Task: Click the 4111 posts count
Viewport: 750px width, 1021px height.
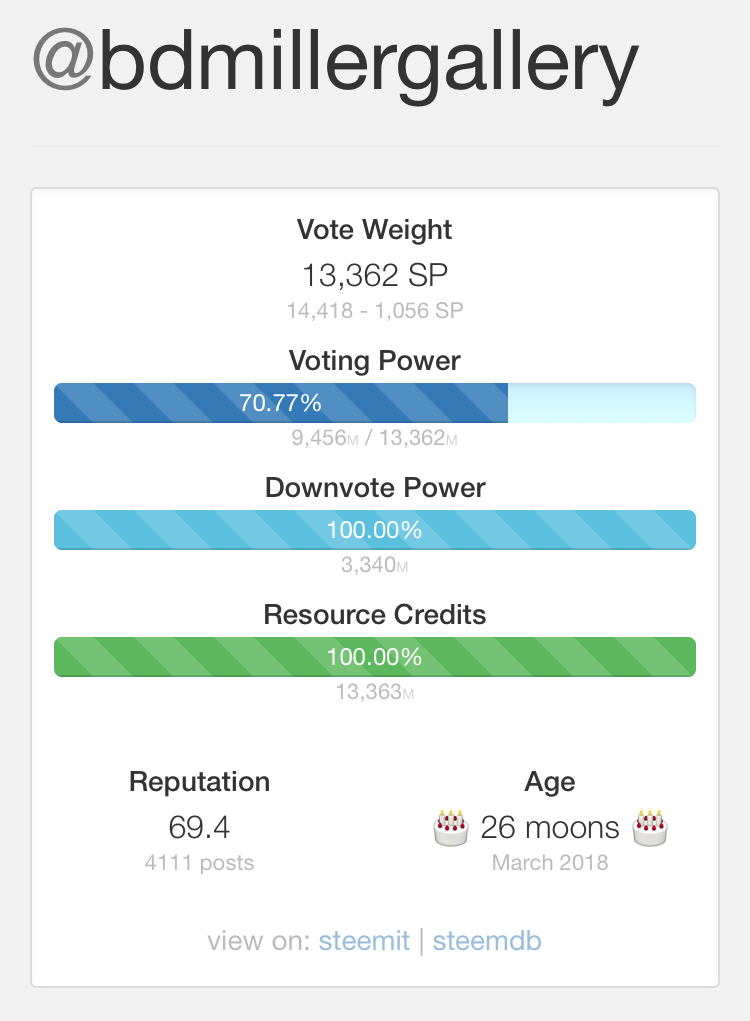Action: [x=199, y=862]
